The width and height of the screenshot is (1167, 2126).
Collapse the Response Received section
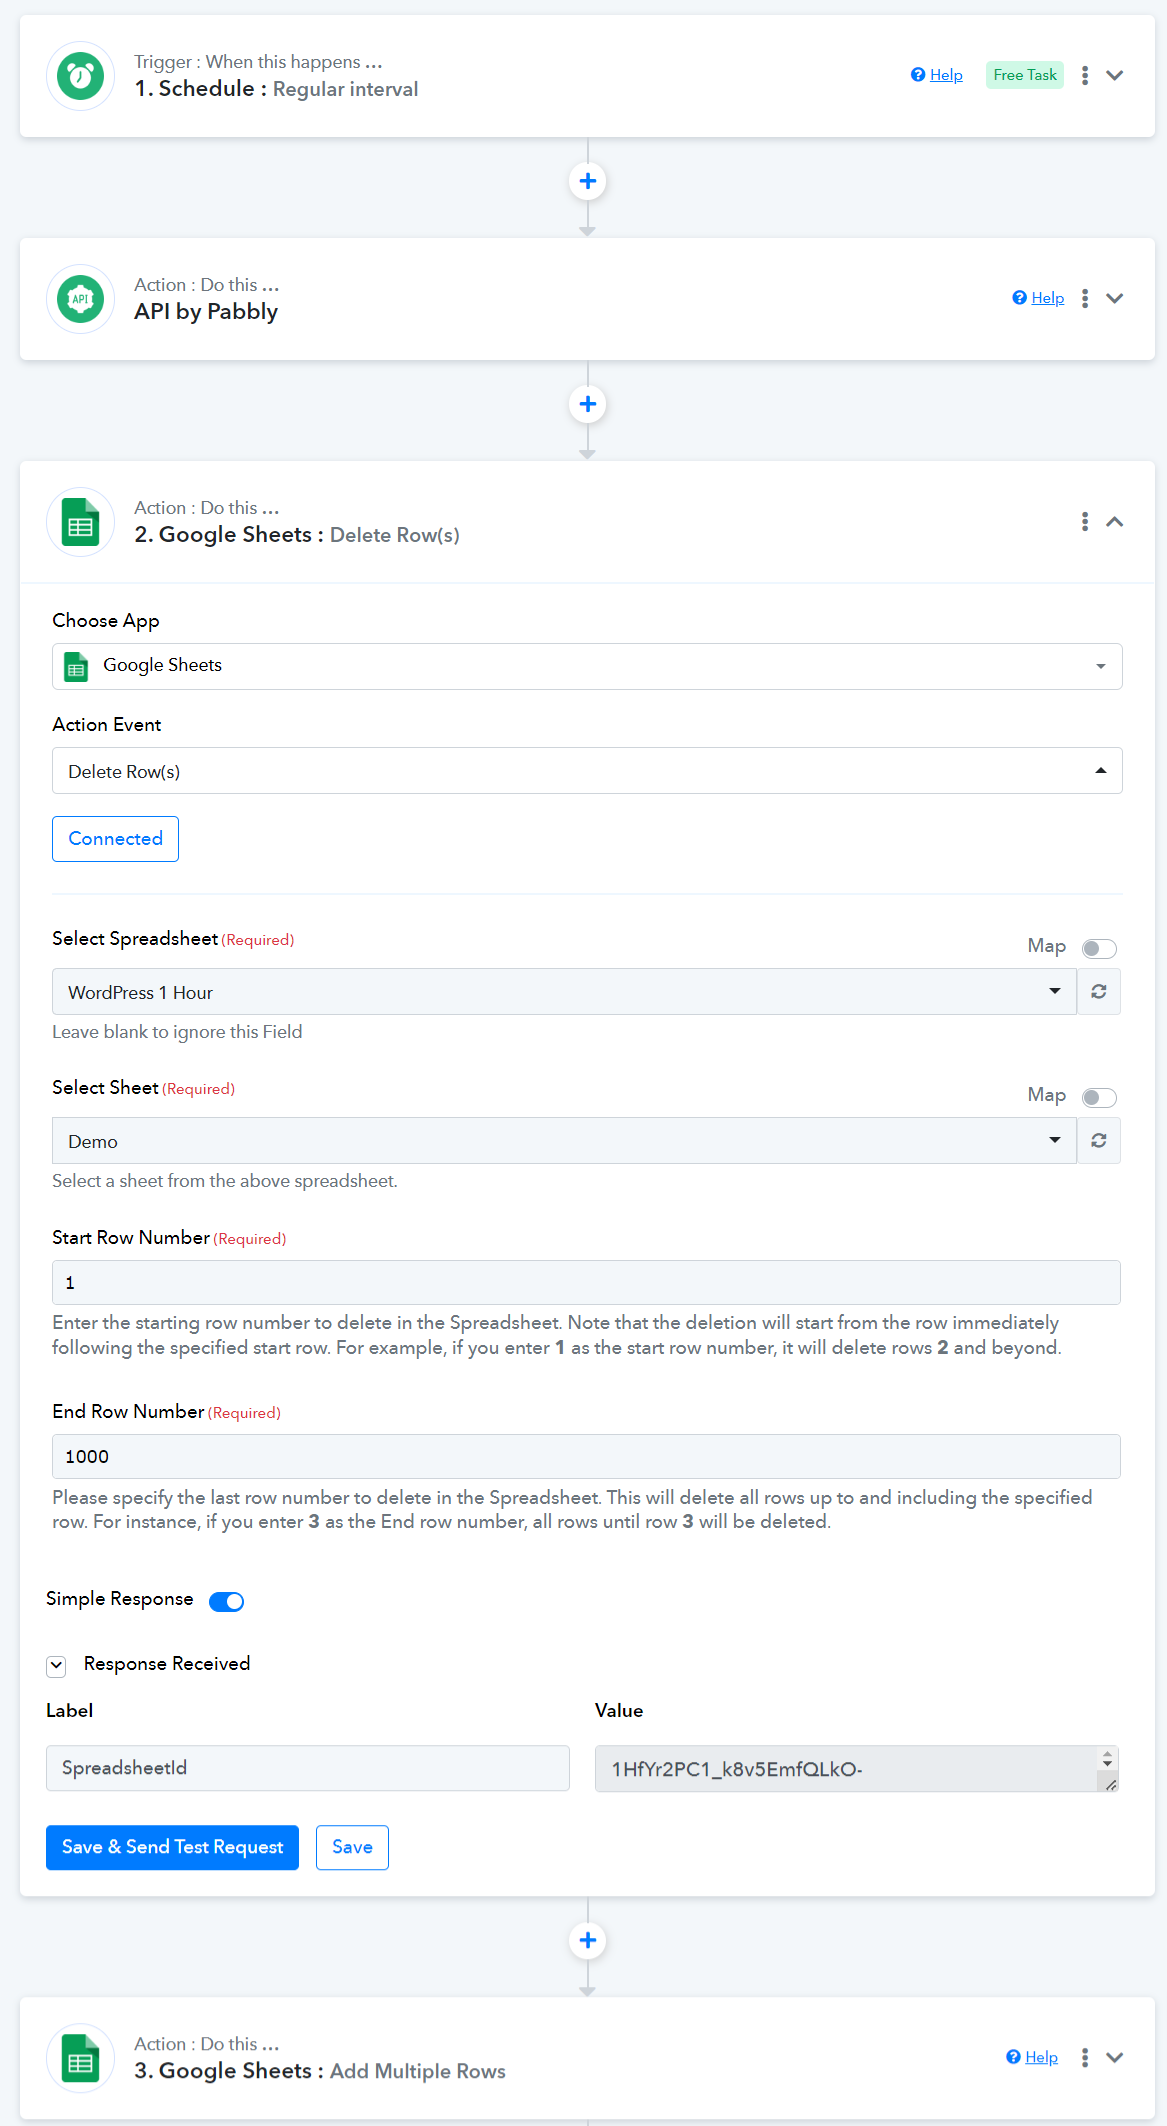[56, 1666]
